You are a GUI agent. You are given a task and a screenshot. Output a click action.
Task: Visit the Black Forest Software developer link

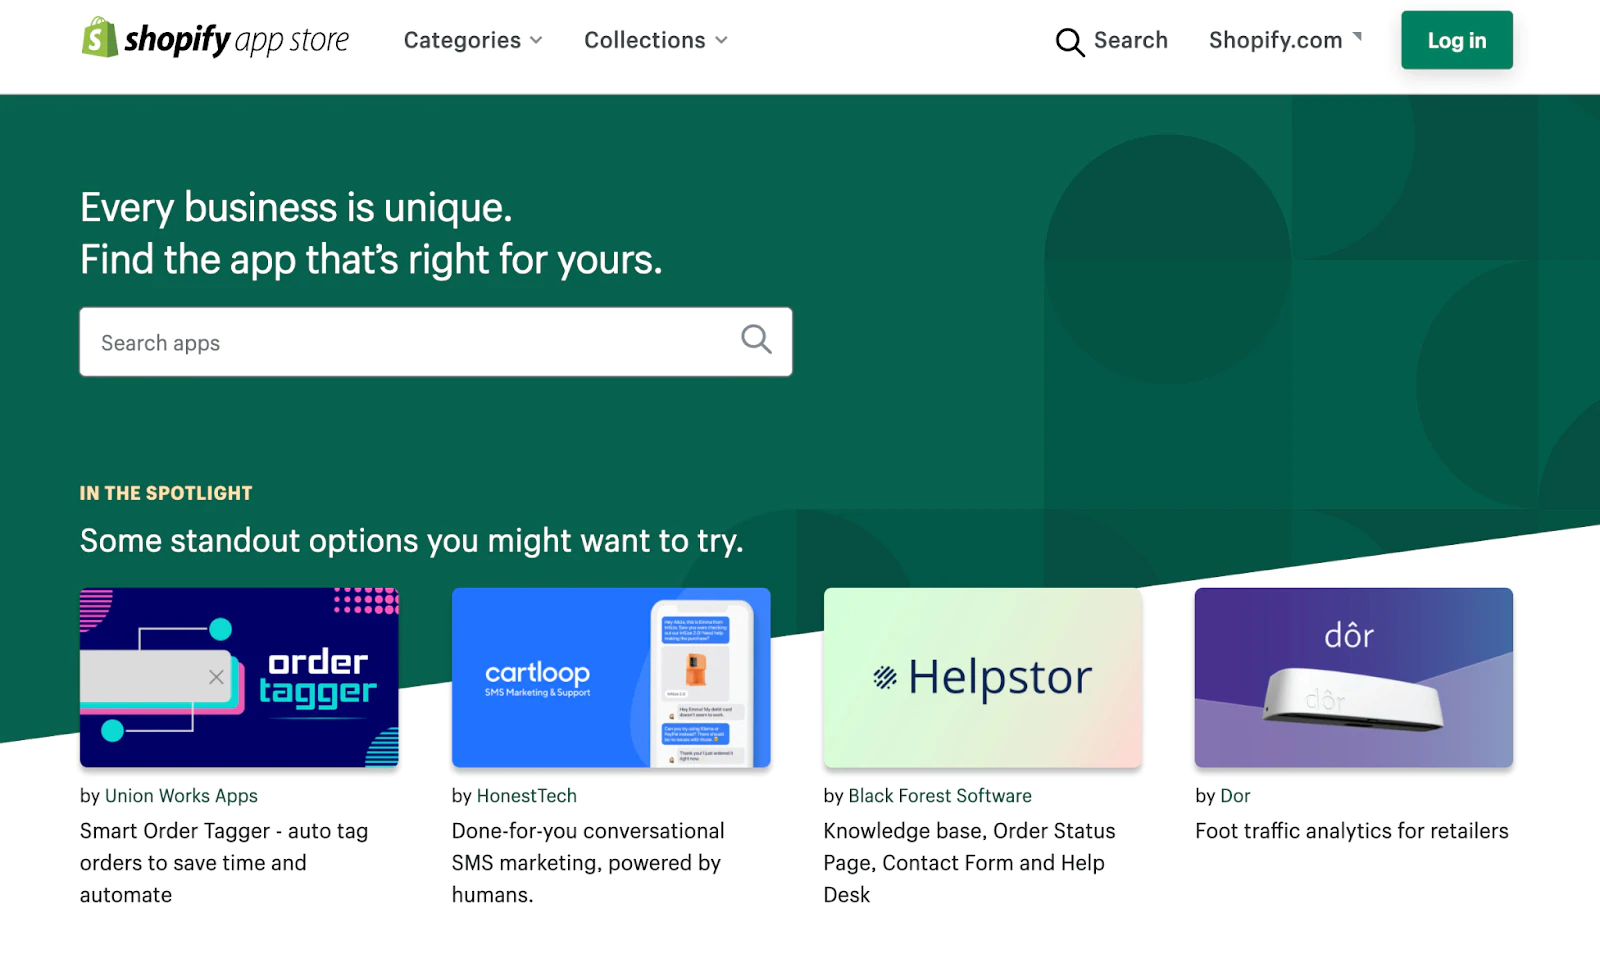point(939,796)
